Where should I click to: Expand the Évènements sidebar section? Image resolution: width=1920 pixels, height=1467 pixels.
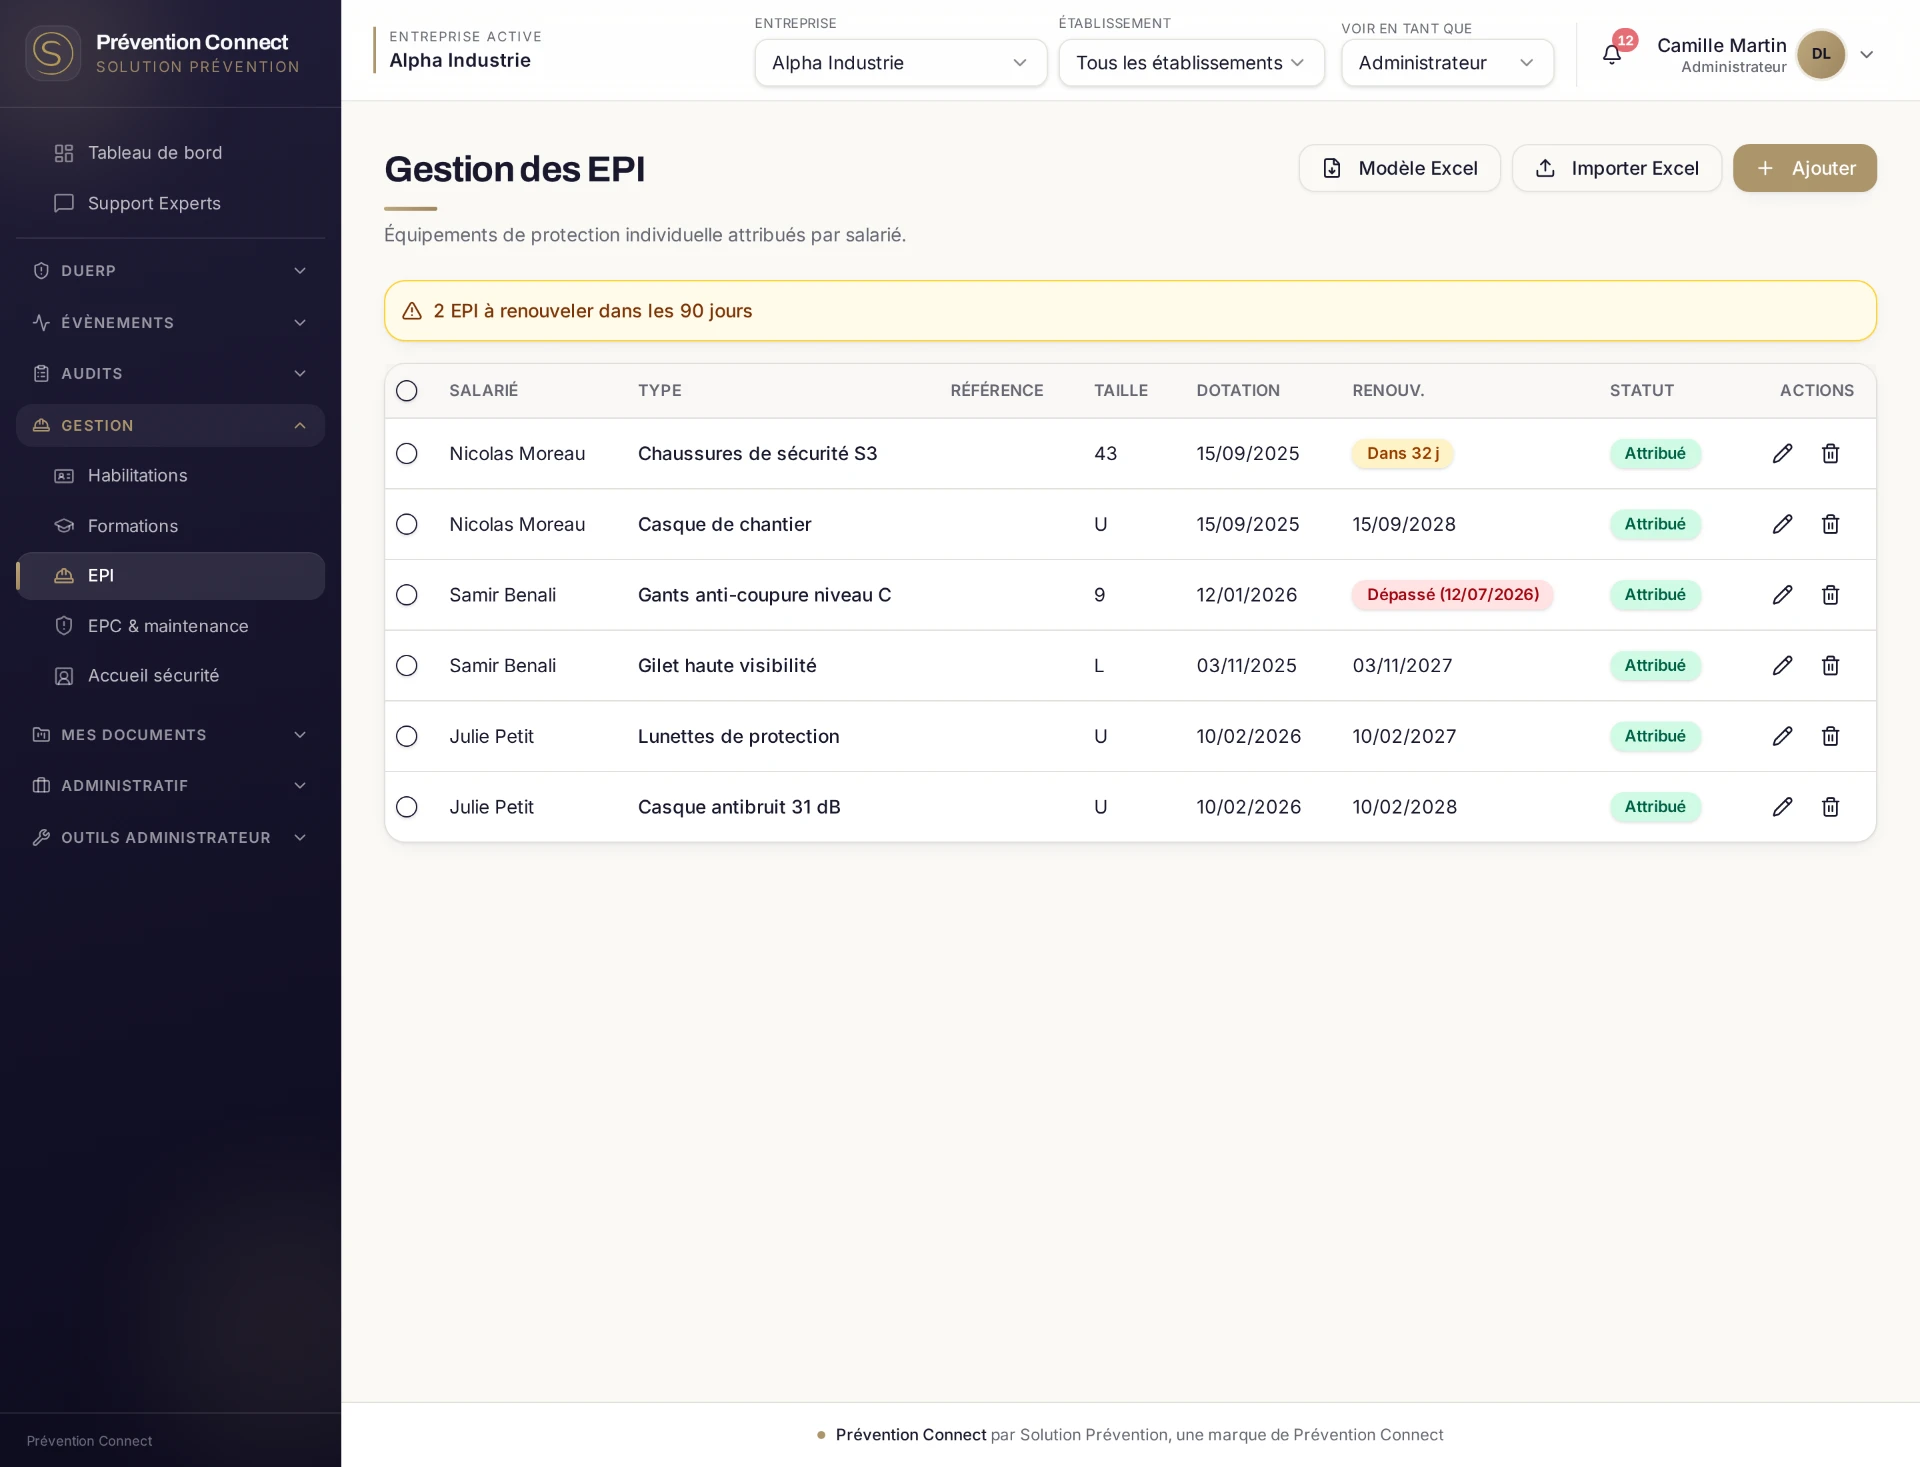click(170, 323)
